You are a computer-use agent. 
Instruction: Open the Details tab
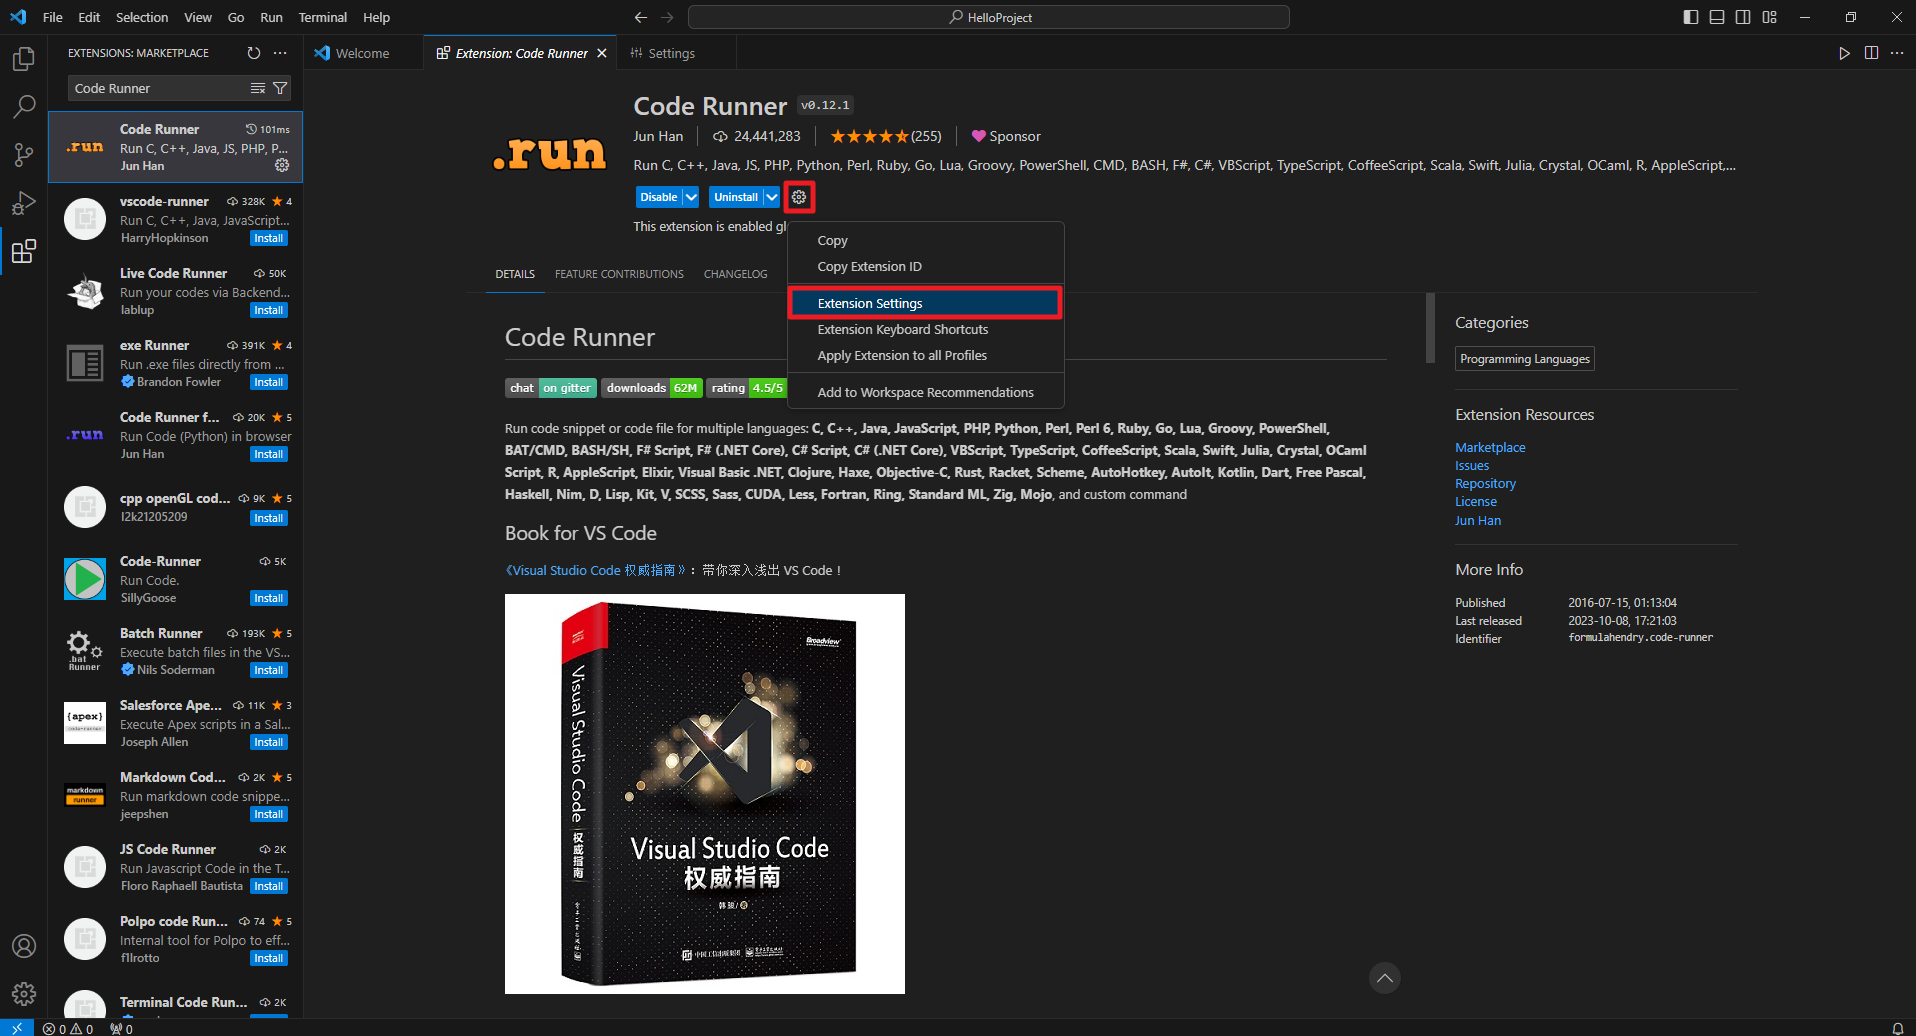coord(515,274)
